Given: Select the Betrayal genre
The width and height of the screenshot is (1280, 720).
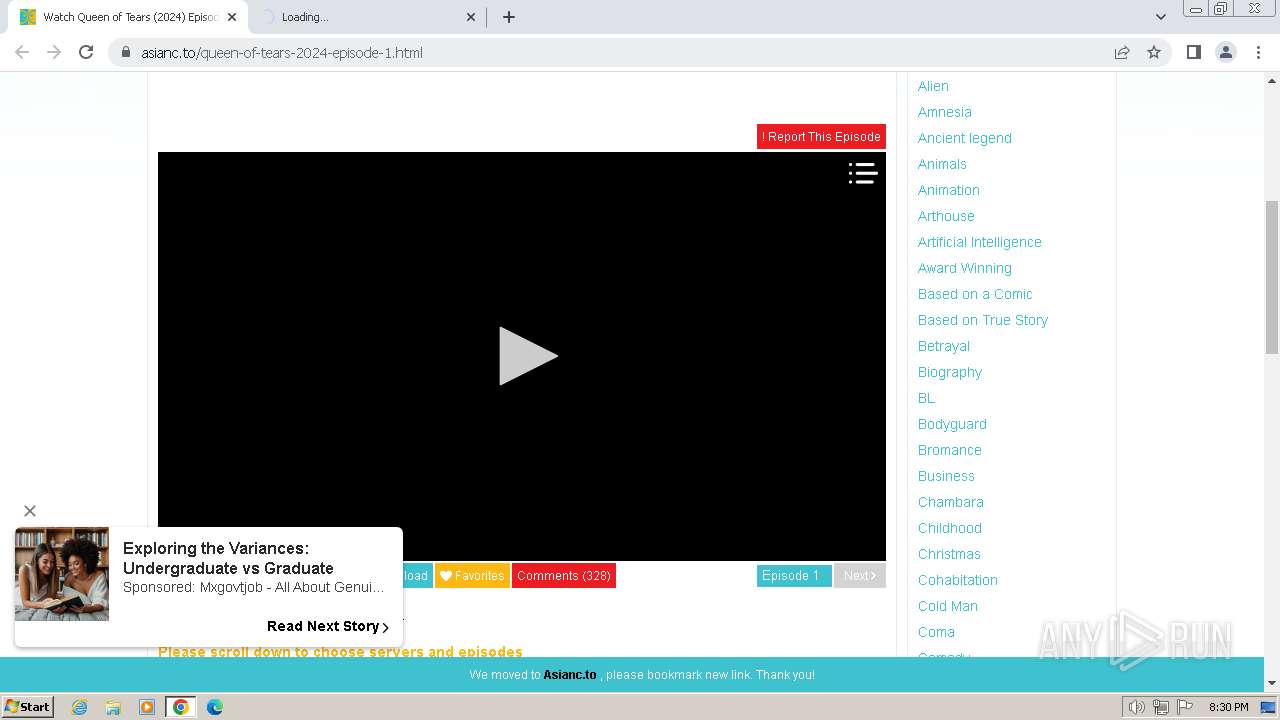Looking at the screenshot, I should (944, 346).
